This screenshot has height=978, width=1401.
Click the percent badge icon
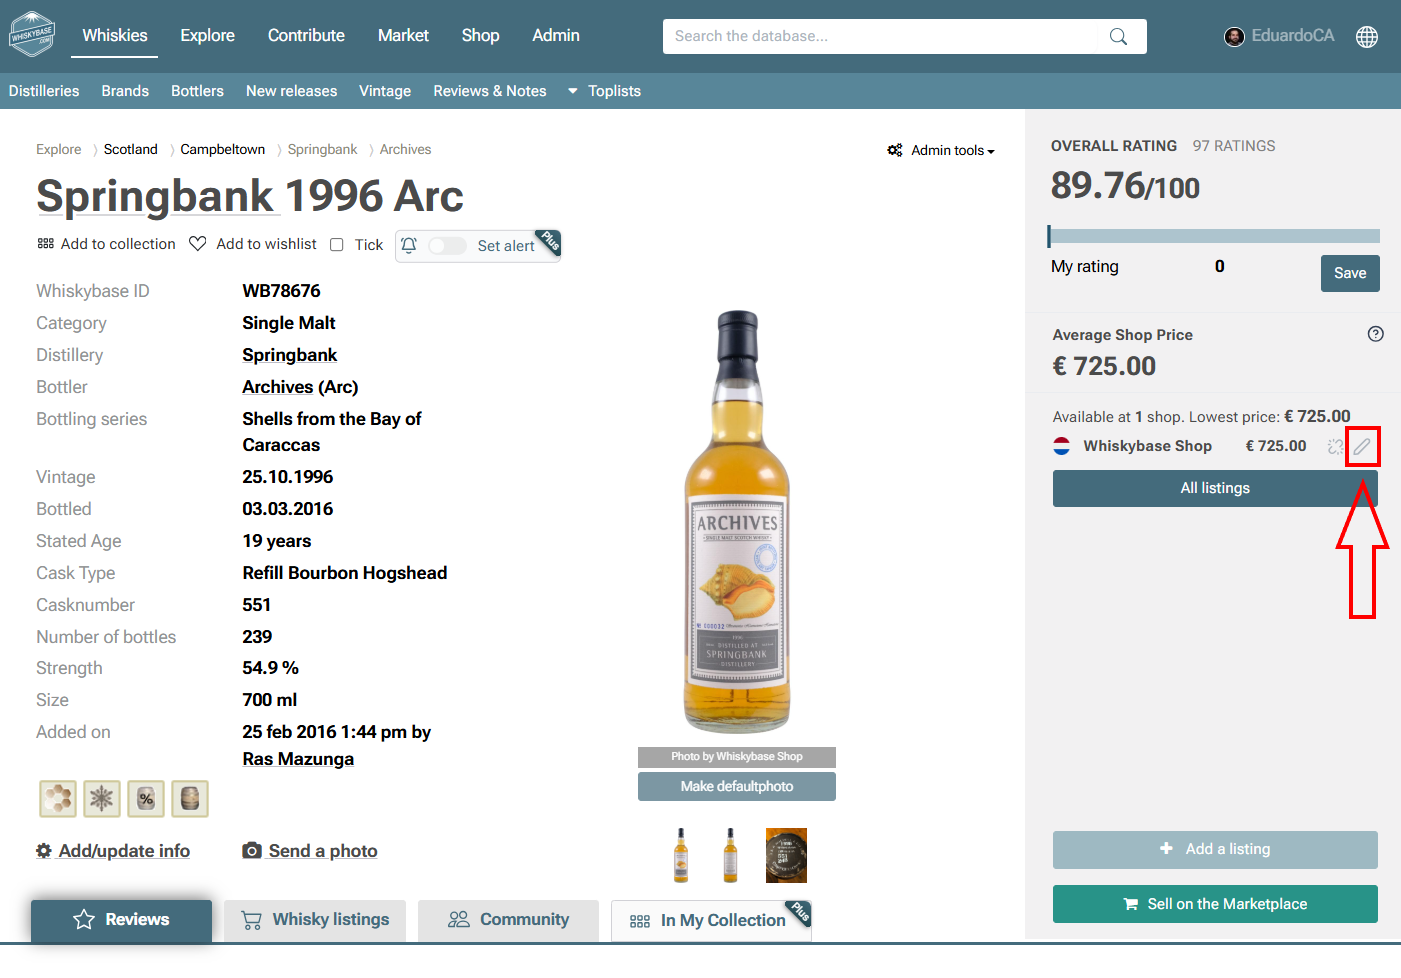coord(146,799)
